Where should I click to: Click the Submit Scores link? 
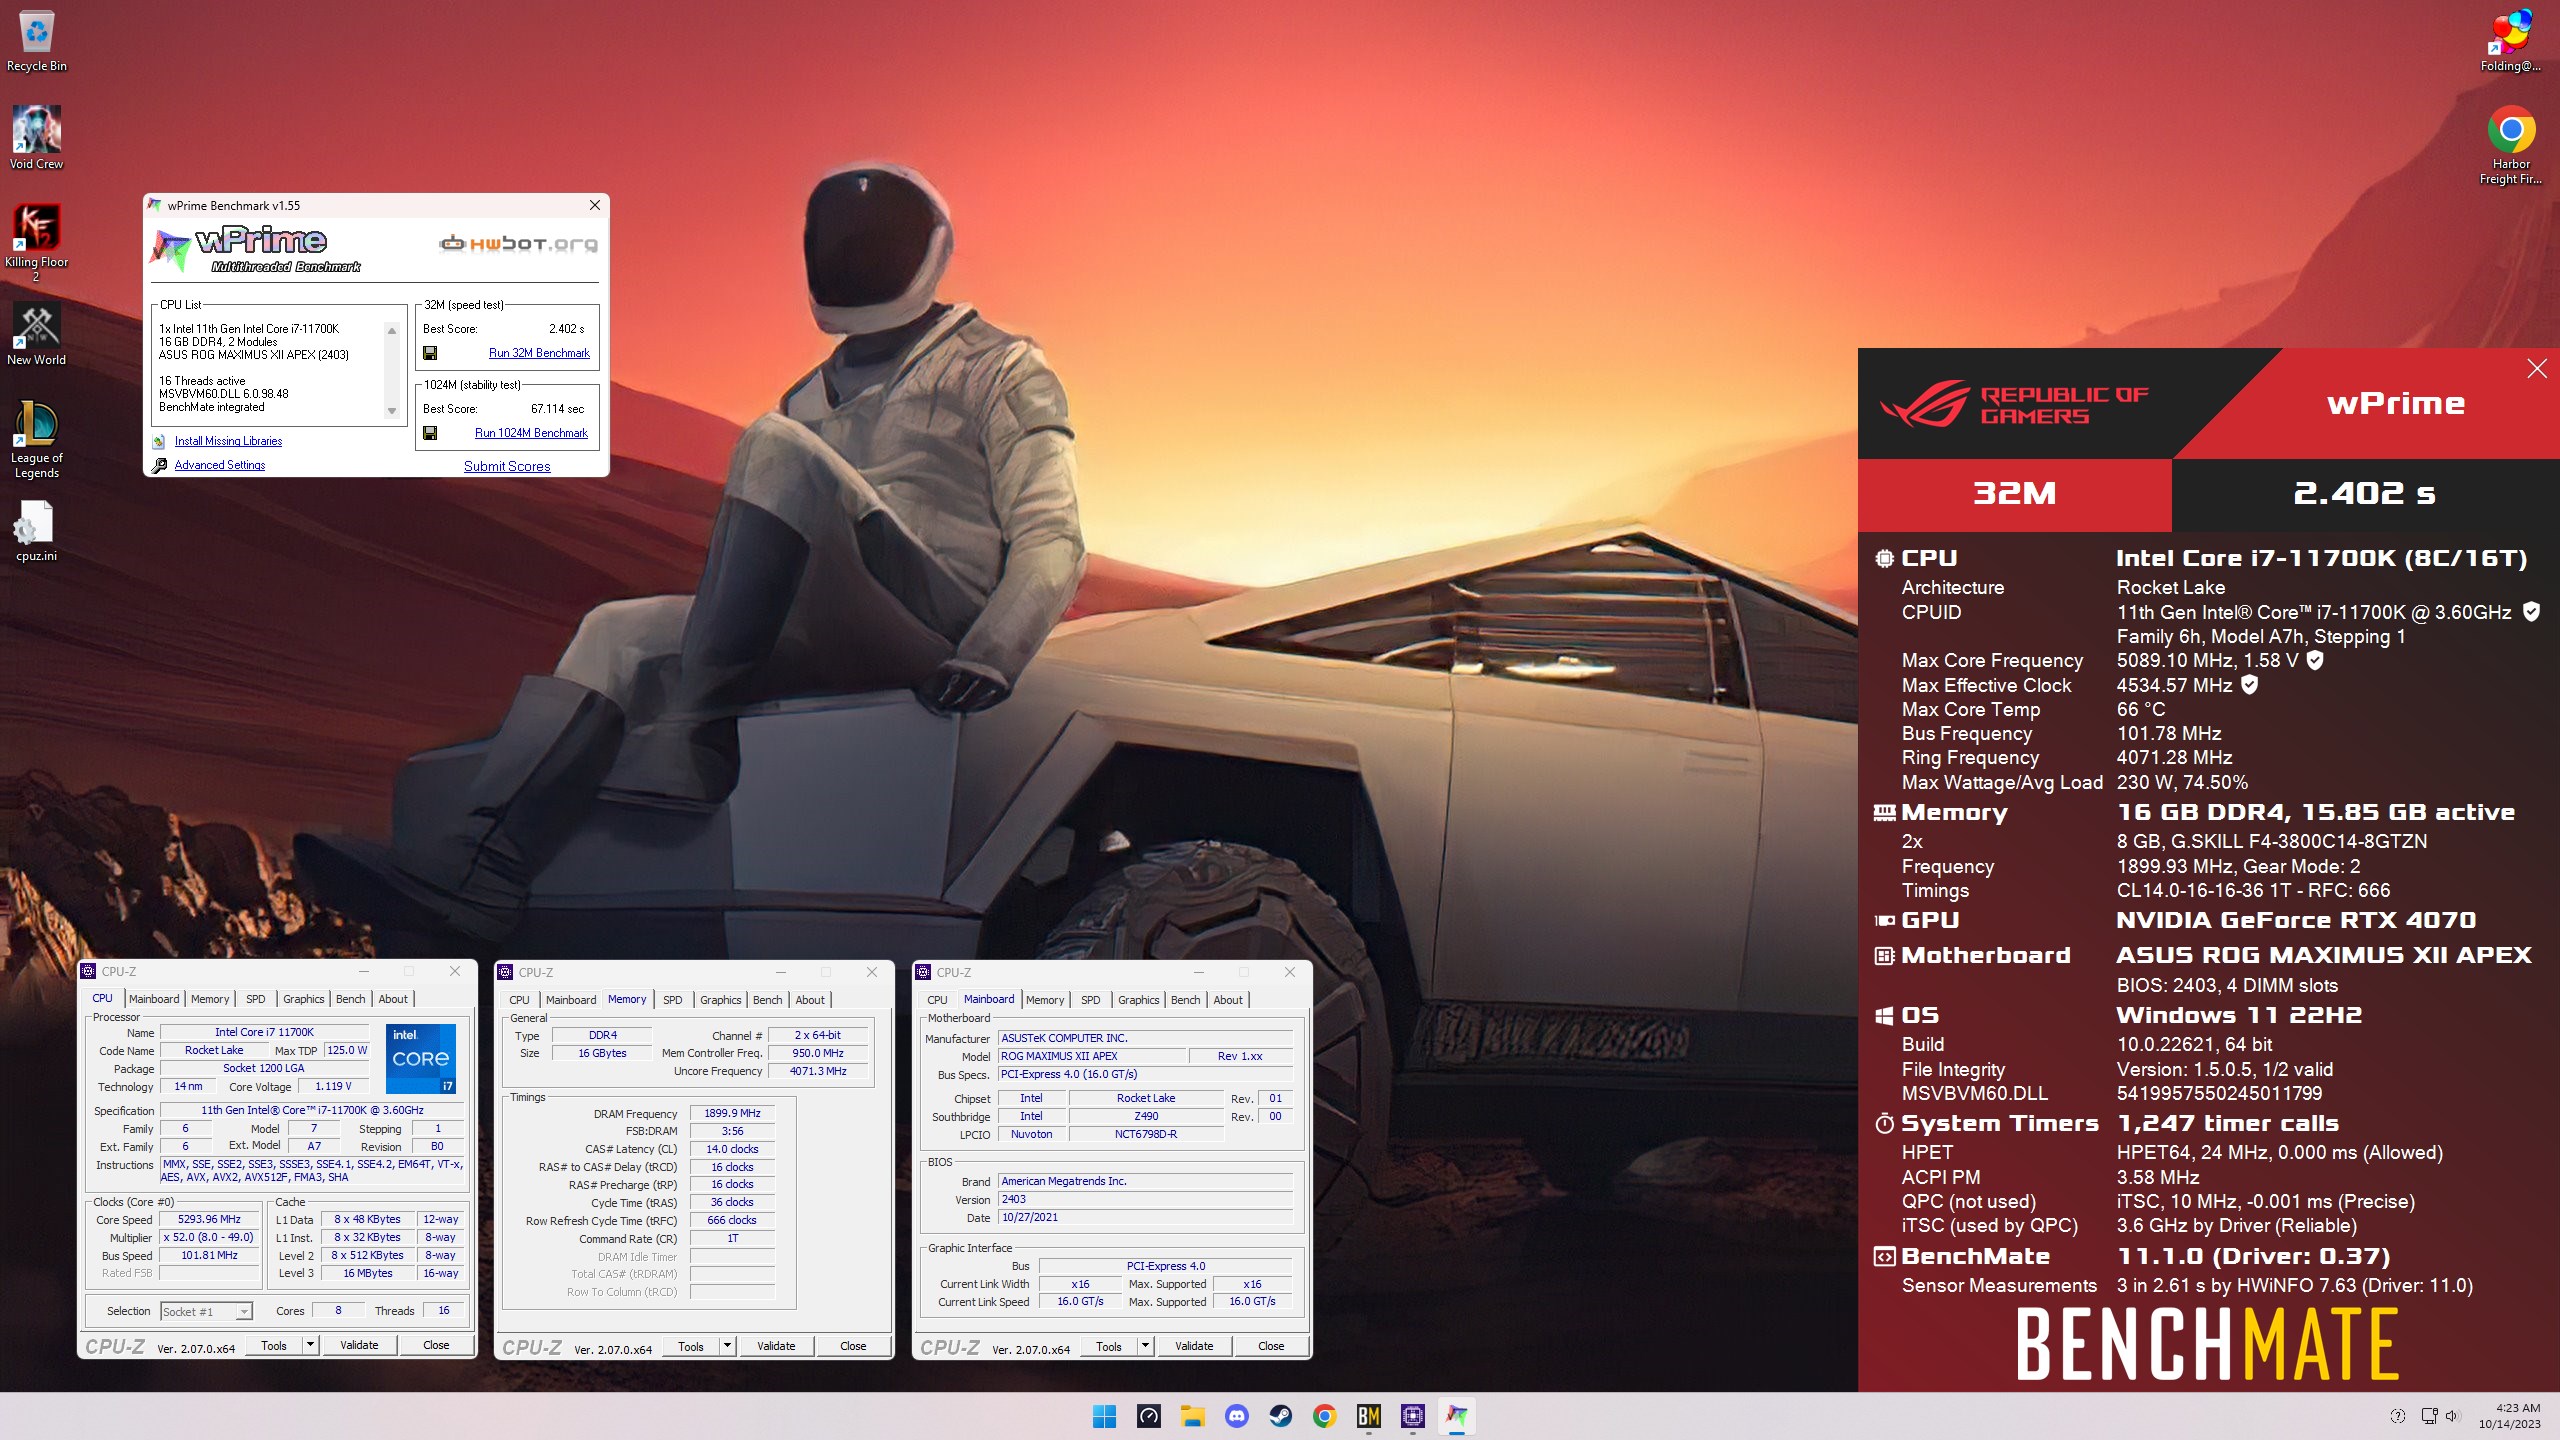click(x=507, y=466)
